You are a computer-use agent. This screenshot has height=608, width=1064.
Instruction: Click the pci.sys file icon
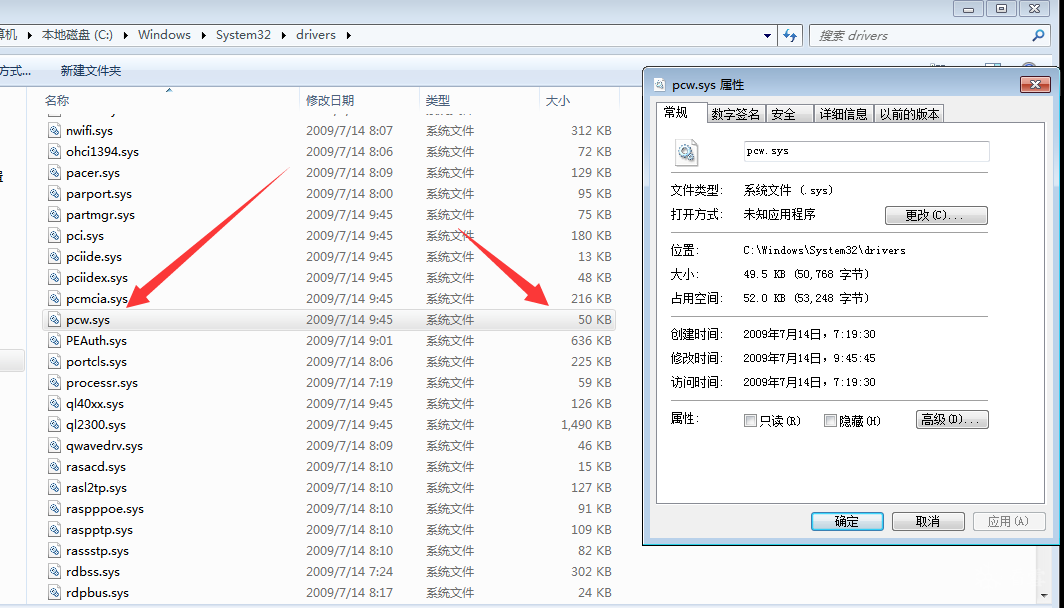[54, 235]
